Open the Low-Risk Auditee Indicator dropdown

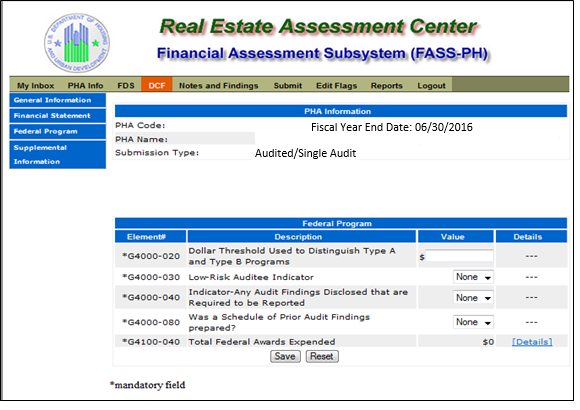473,277
